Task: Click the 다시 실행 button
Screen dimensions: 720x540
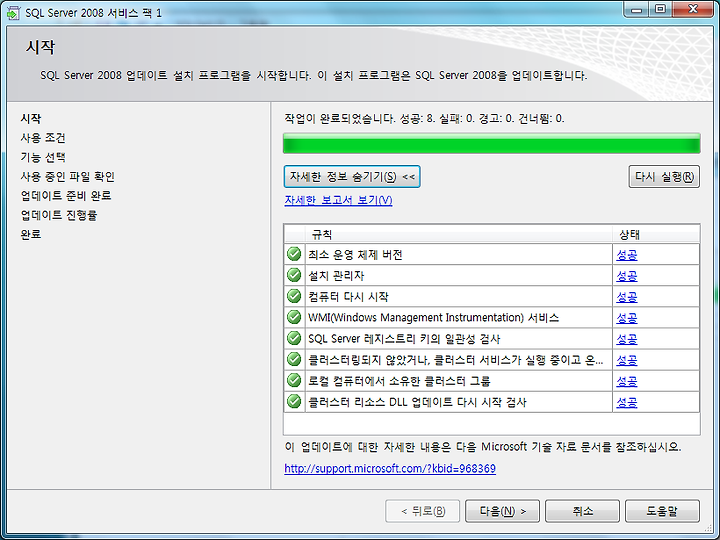Action: pos(664,177)
